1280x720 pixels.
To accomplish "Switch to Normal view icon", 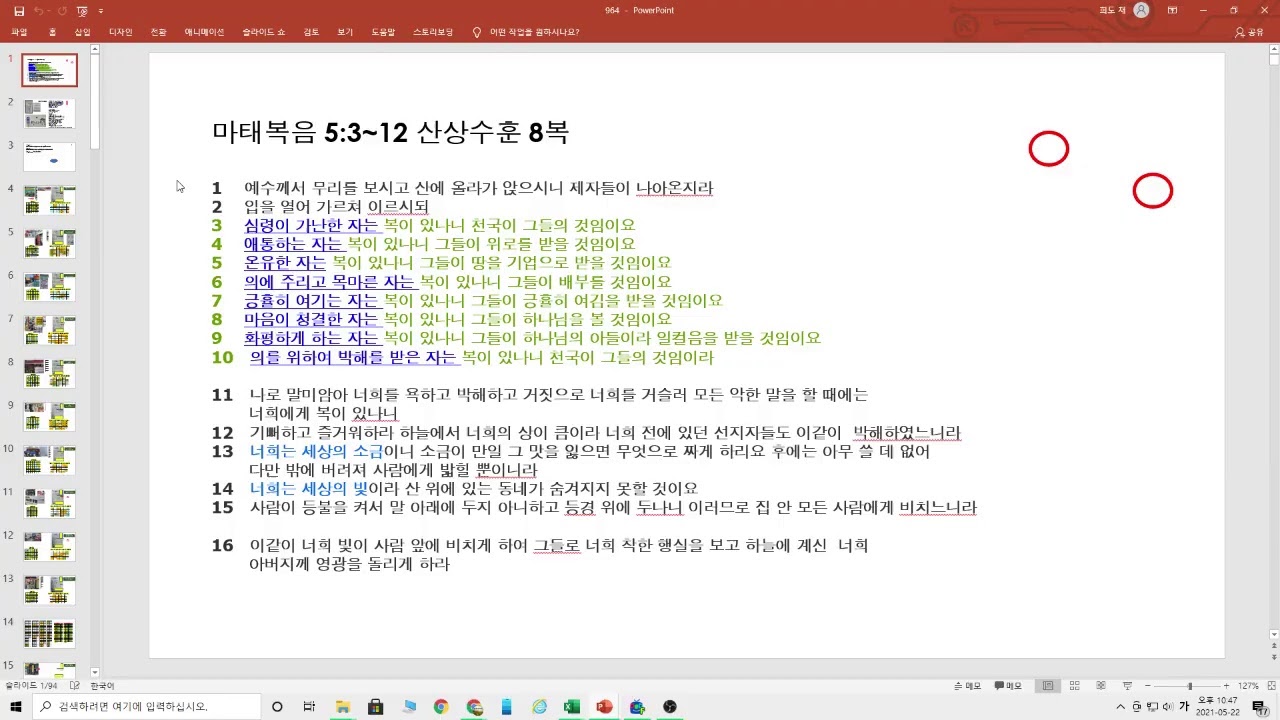I will [1047, 686].
